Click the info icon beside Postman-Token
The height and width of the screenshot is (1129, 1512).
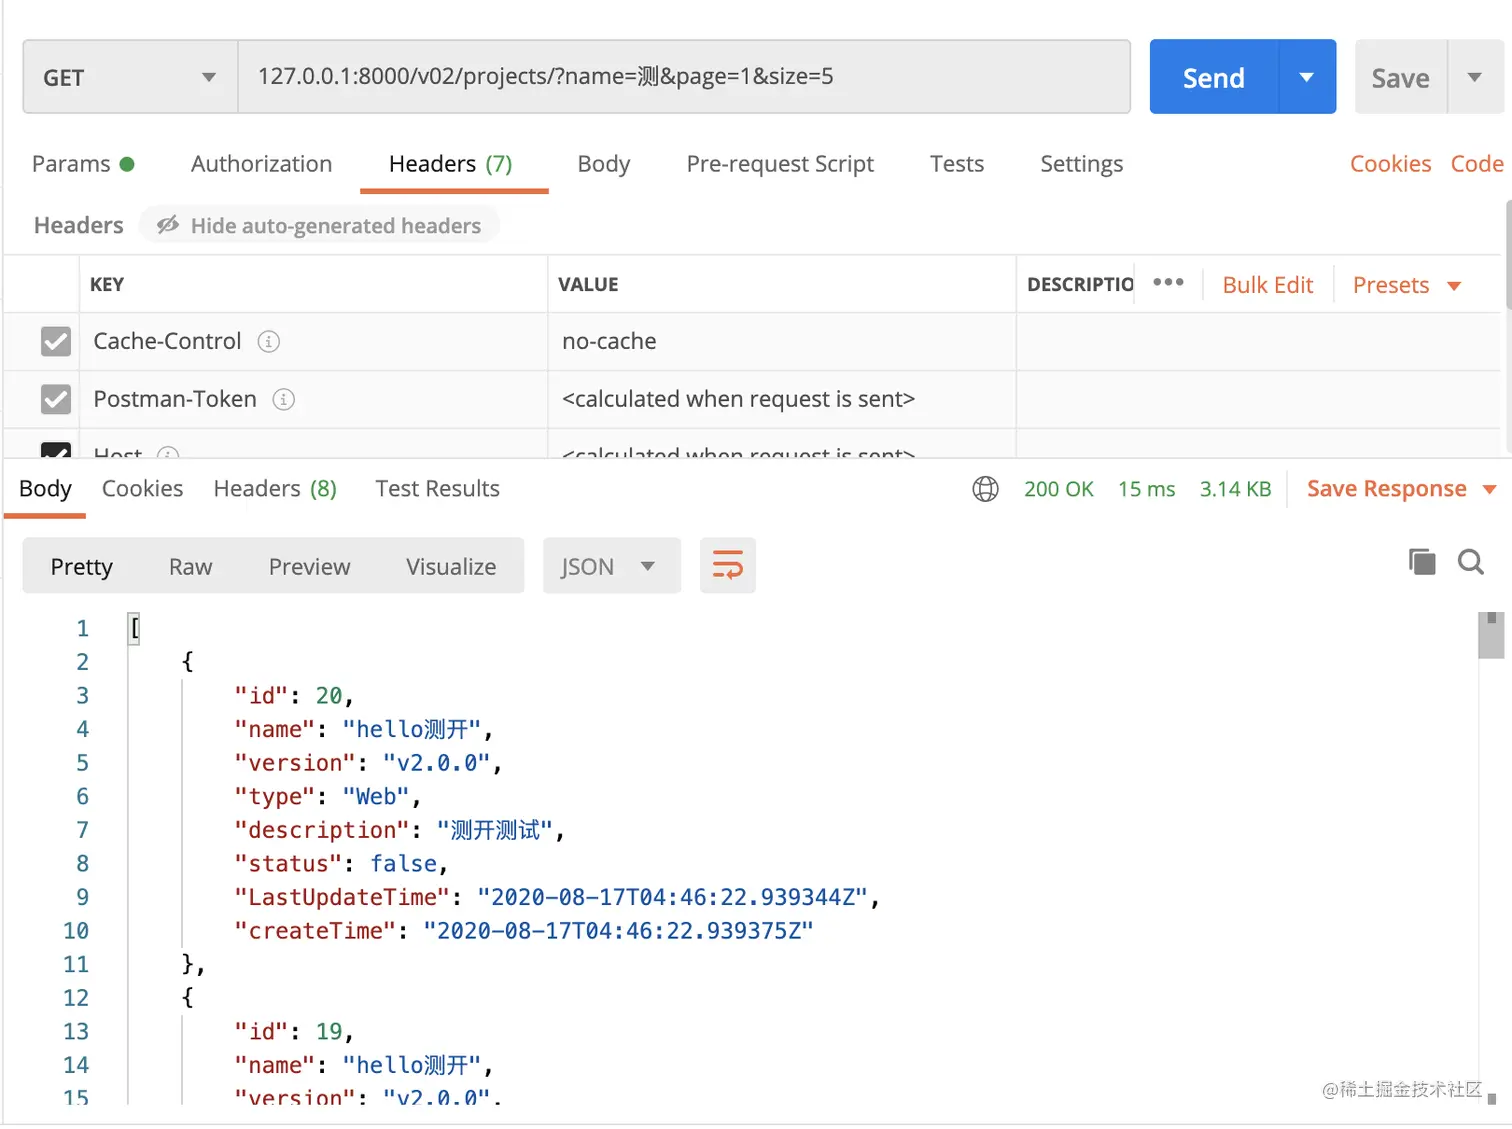point(284,400)
